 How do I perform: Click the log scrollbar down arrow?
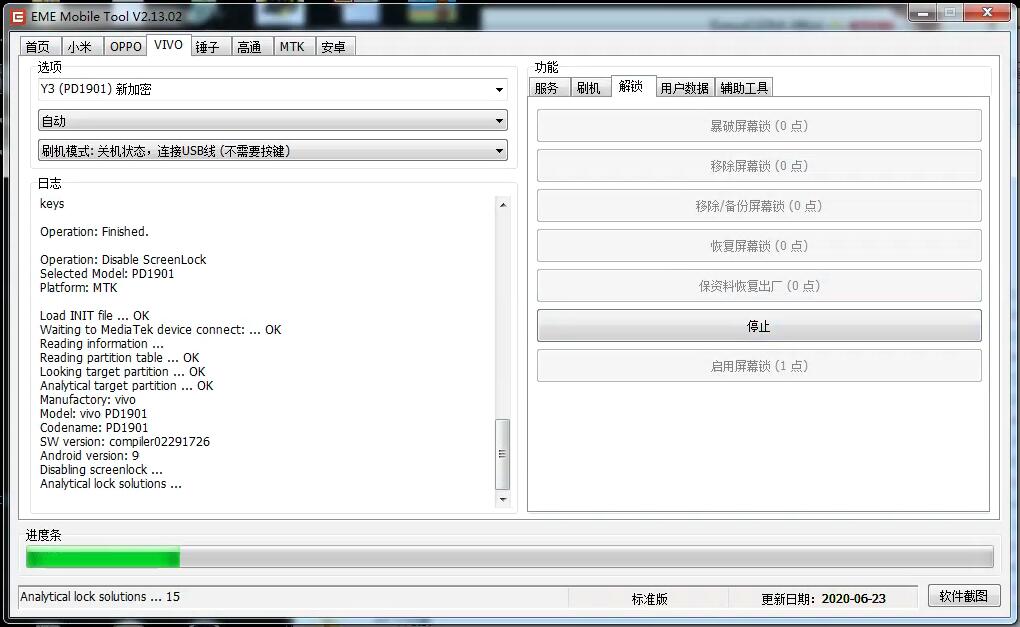[x=503, y=500]
